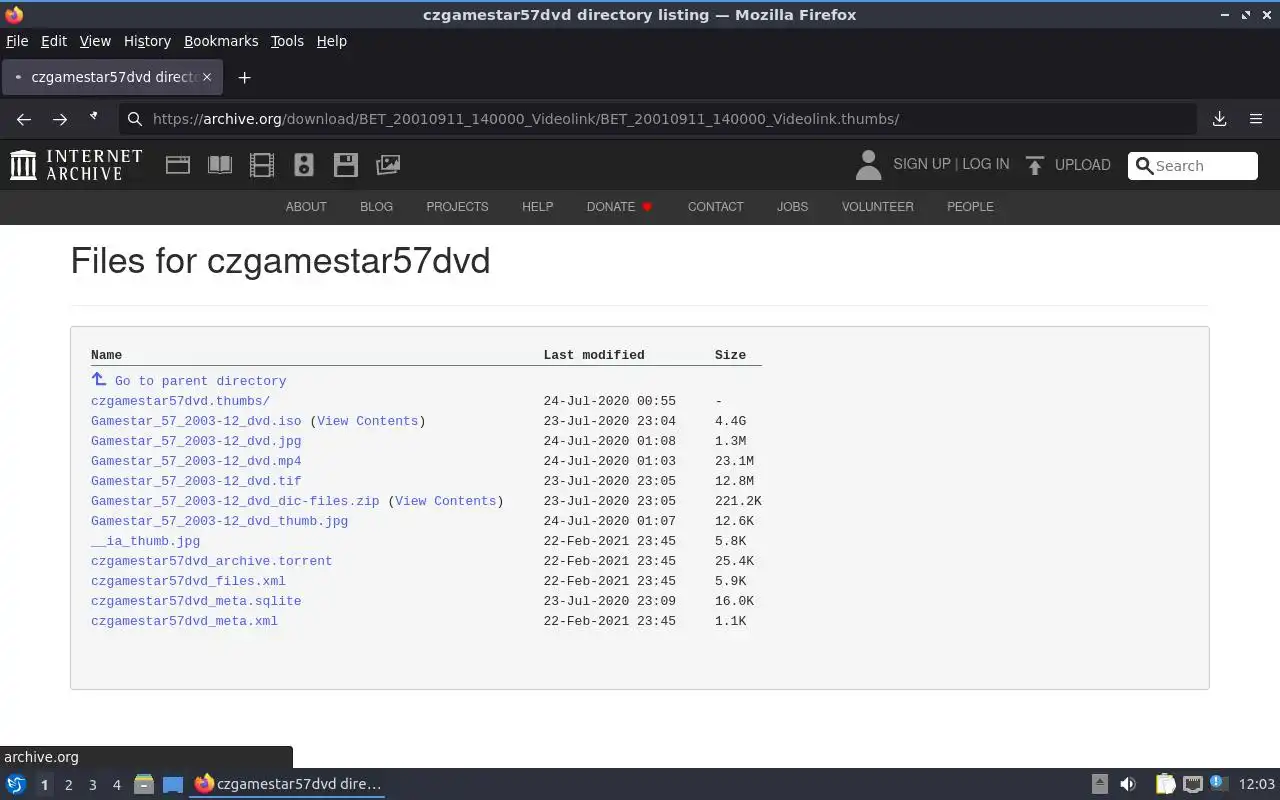The image size is (1280, 800).
Task: View Contents of the dvd.iso file
Action: click(x=367, y=421)
